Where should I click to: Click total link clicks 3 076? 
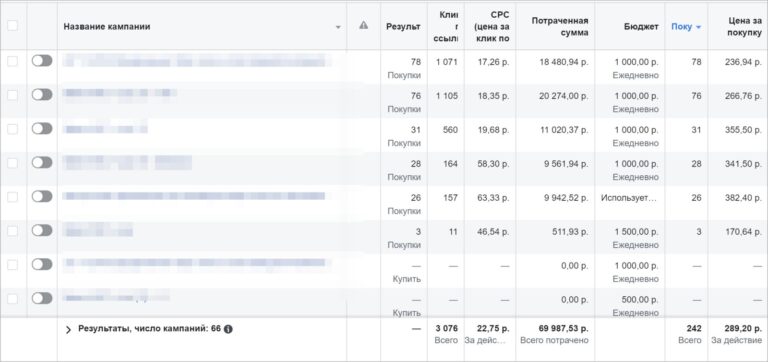(x=447, y=328)
